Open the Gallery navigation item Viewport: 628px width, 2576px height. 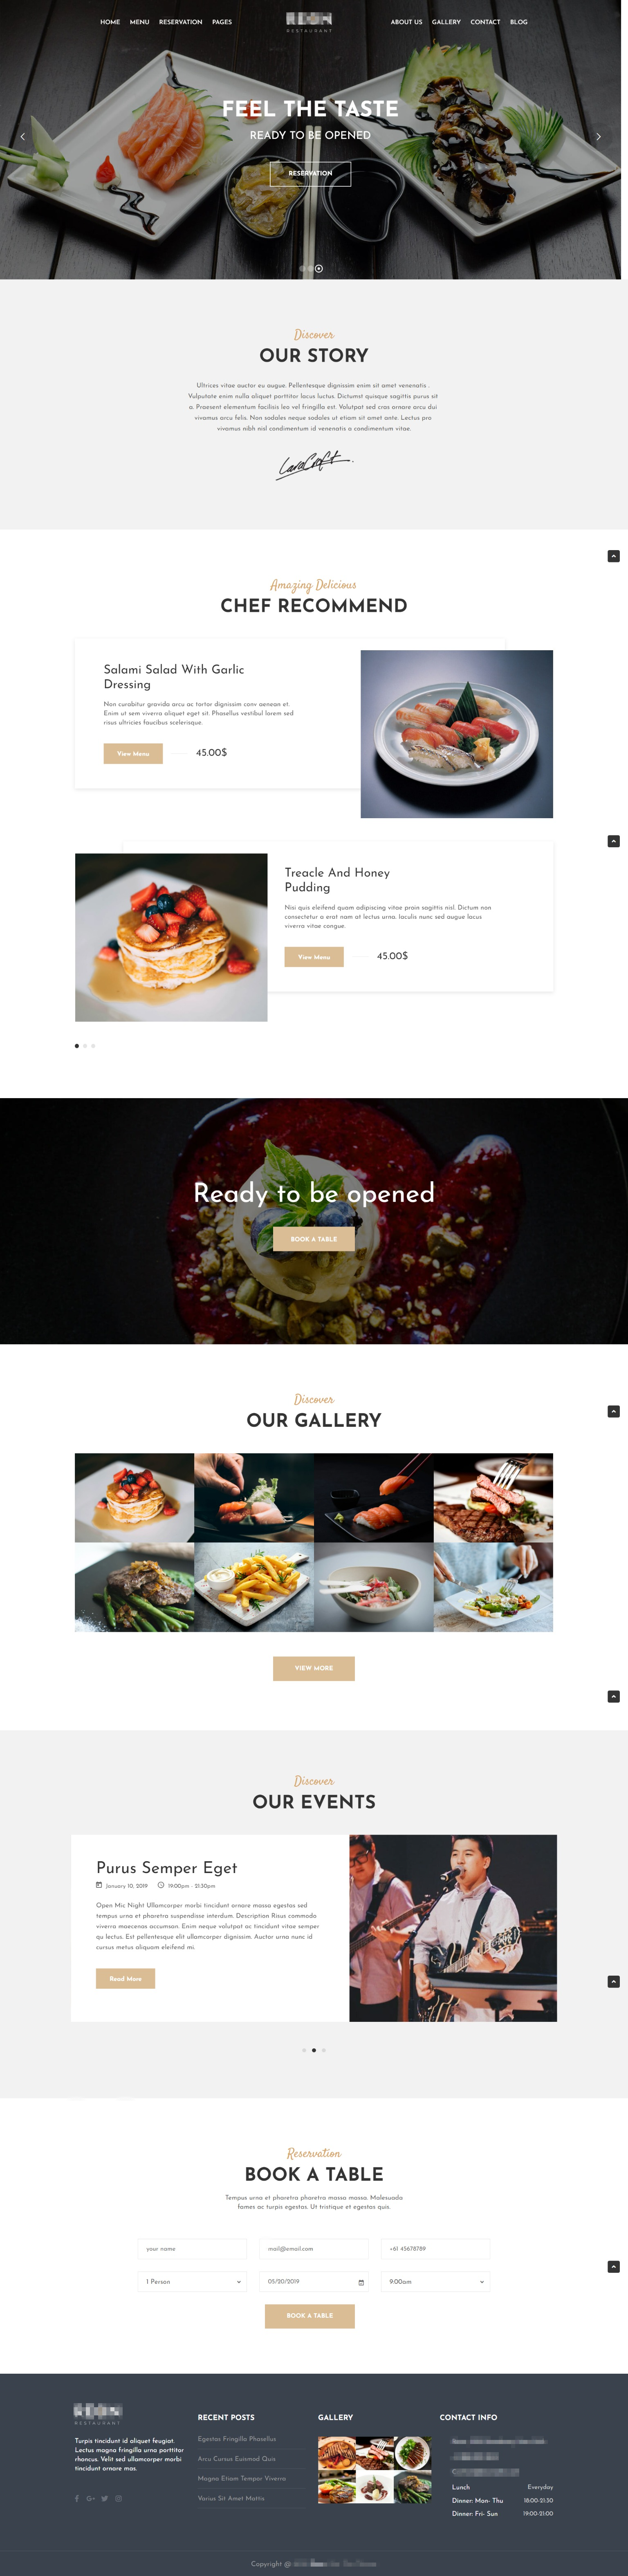446,21
